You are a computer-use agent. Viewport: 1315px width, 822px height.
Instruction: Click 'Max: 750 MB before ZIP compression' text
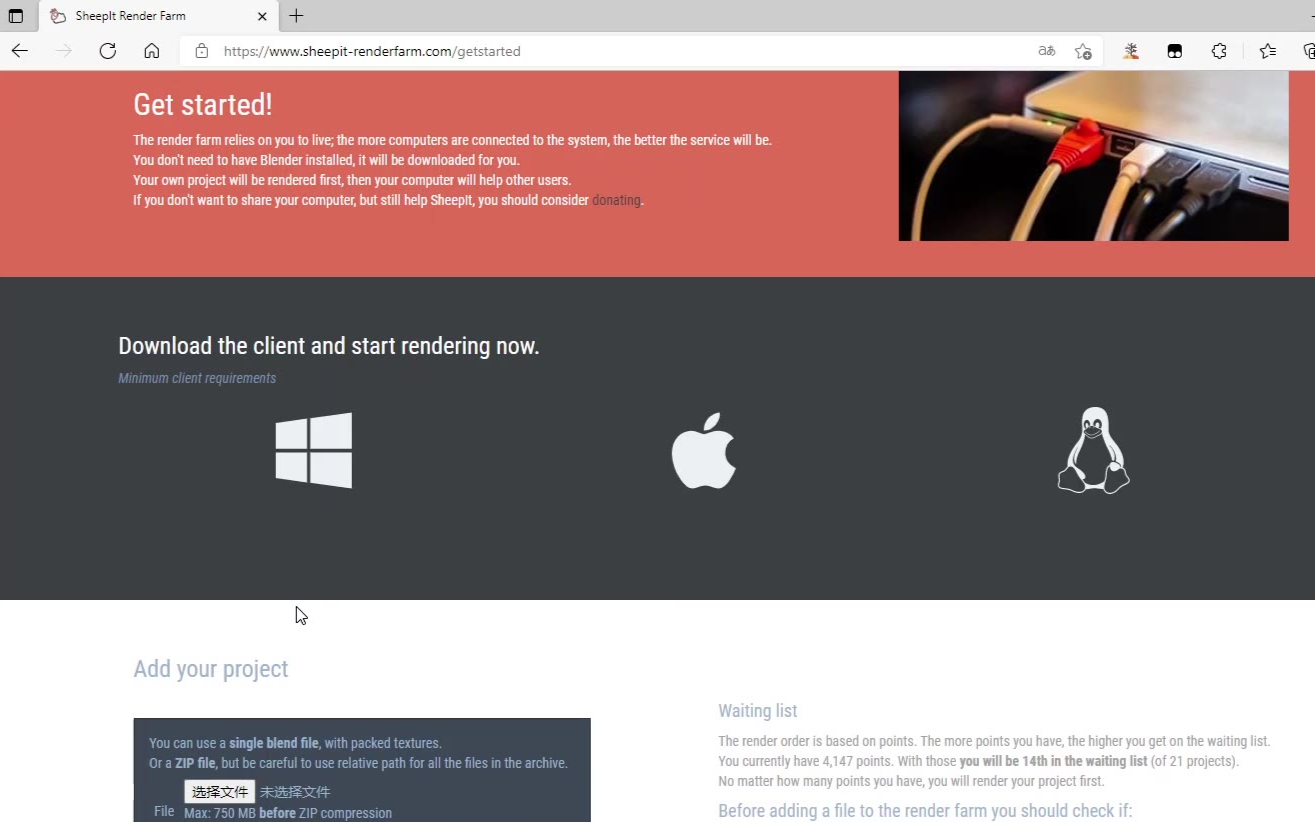pos(288,813)
